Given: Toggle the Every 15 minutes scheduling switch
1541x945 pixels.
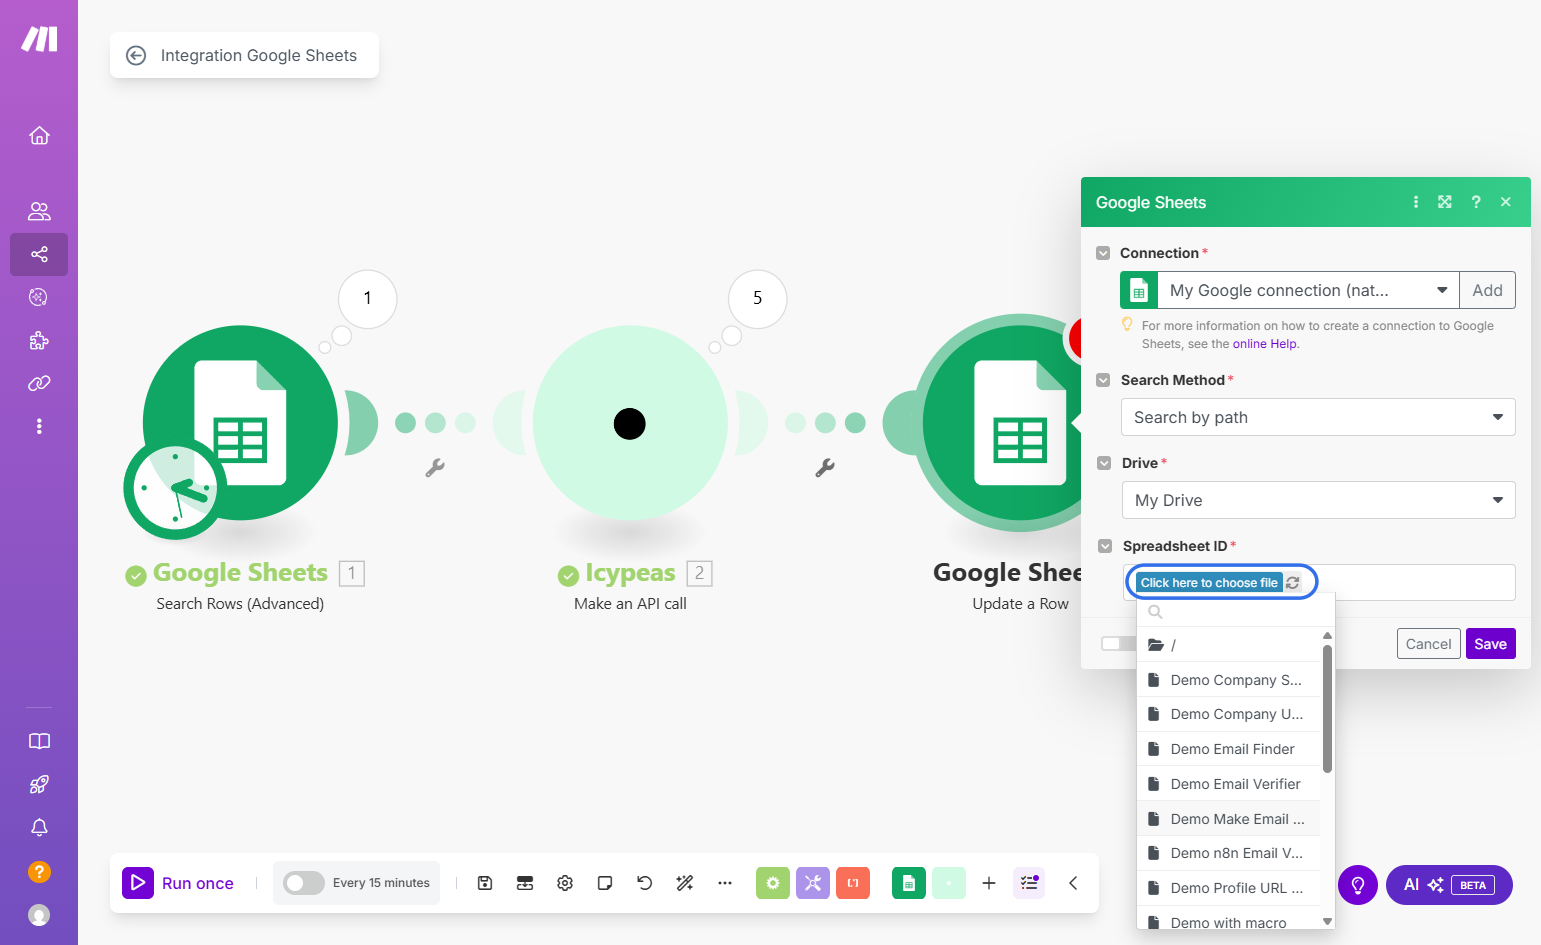Looking at the screenshot, I should [304, 883].
